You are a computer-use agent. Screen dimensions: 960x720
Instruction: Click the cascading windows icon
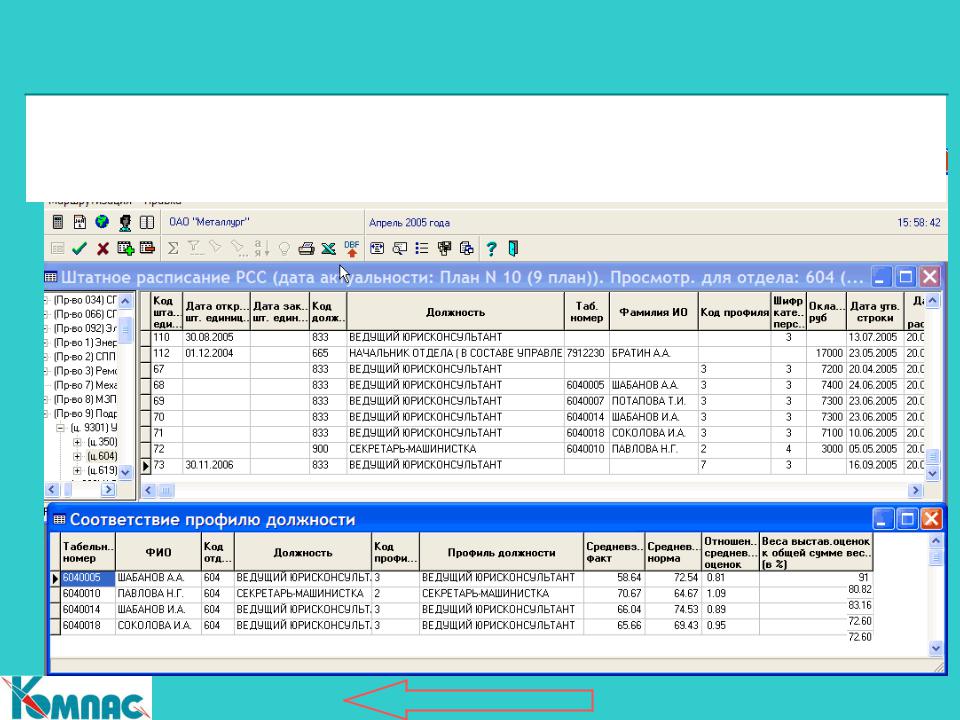click(444, 248)
